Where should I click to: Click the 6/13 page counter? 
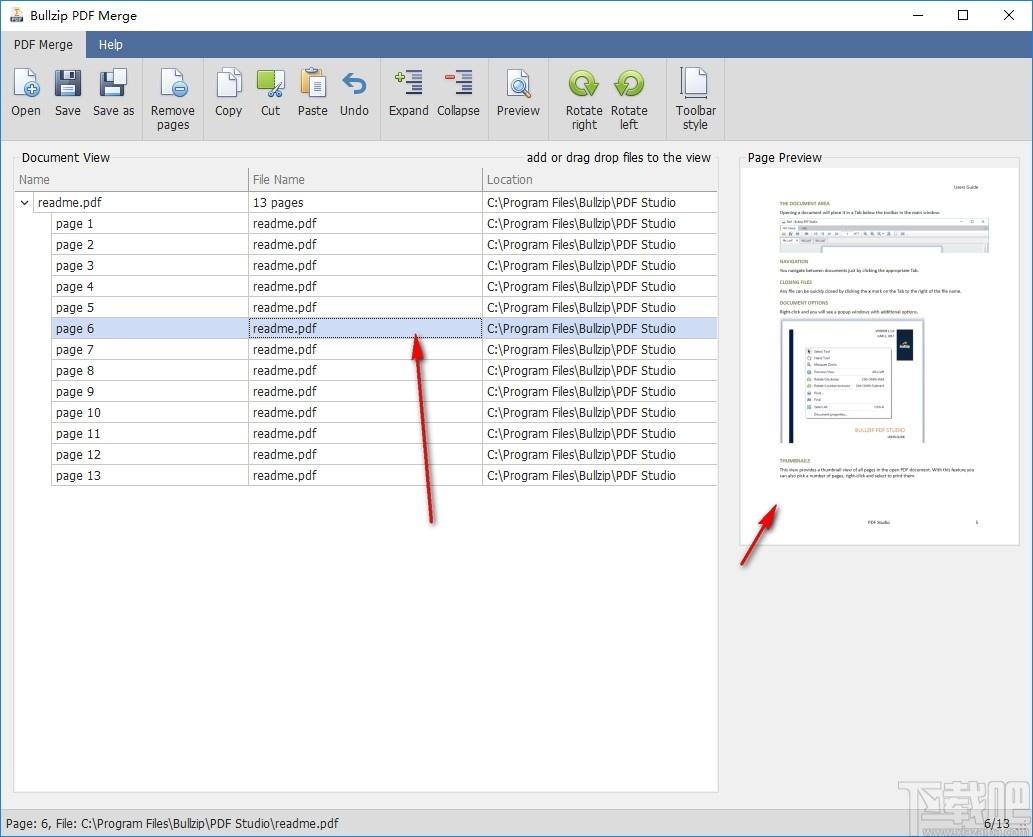[x=997, y=823]
